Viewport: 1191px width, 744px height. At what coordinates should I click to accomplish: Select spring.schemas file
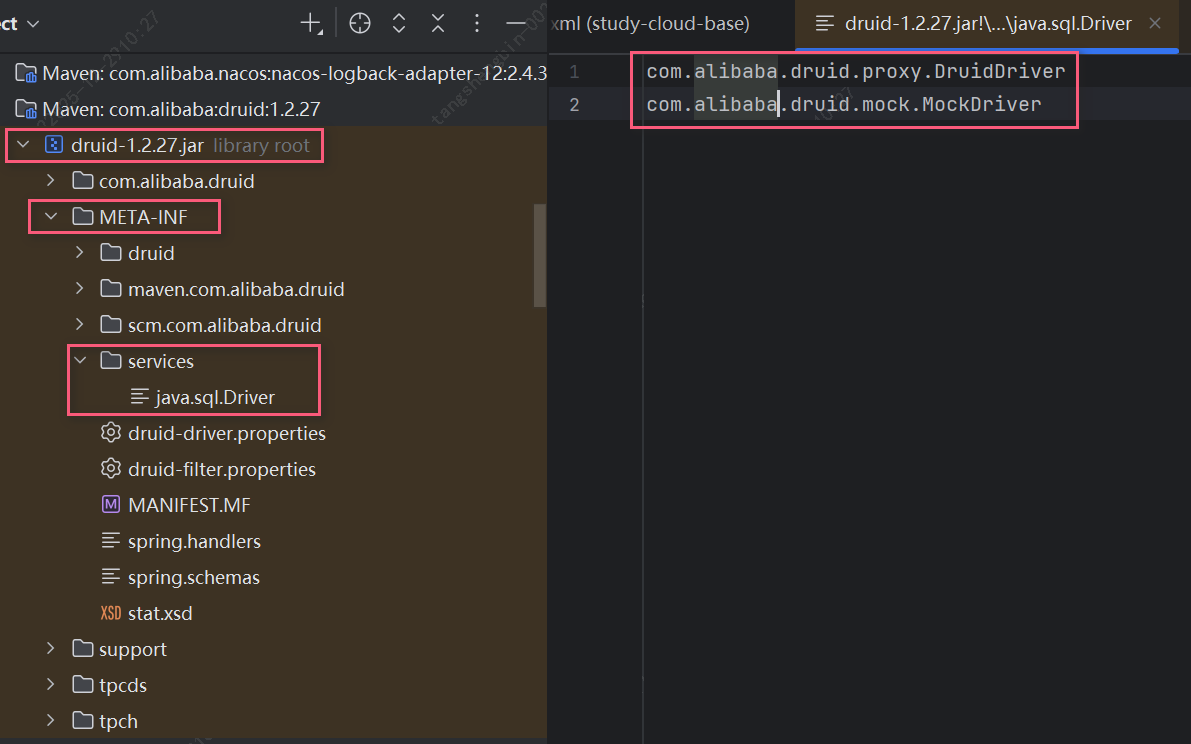click(x=194, y=577)
